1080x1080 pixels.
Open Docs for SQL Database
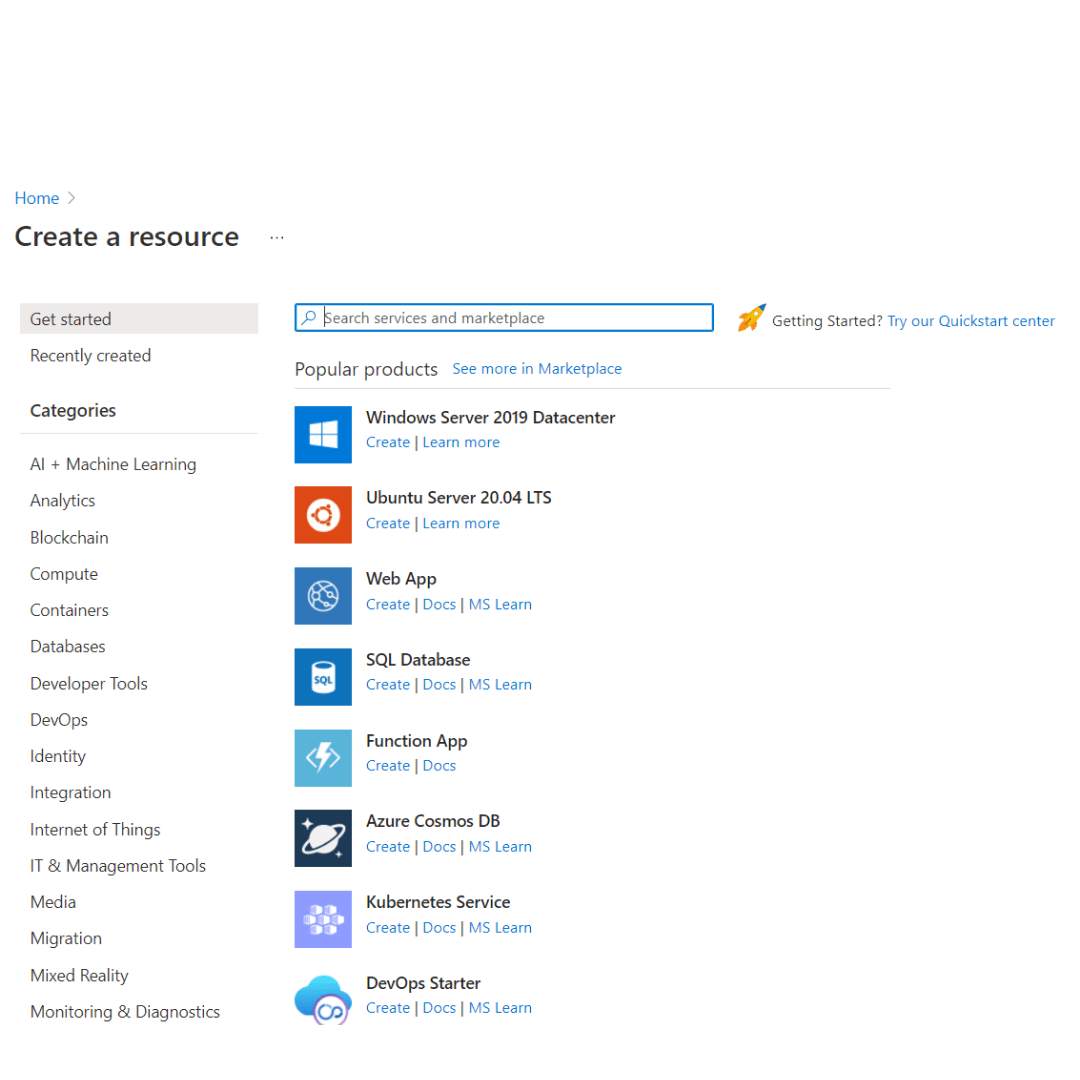point(439,685)
